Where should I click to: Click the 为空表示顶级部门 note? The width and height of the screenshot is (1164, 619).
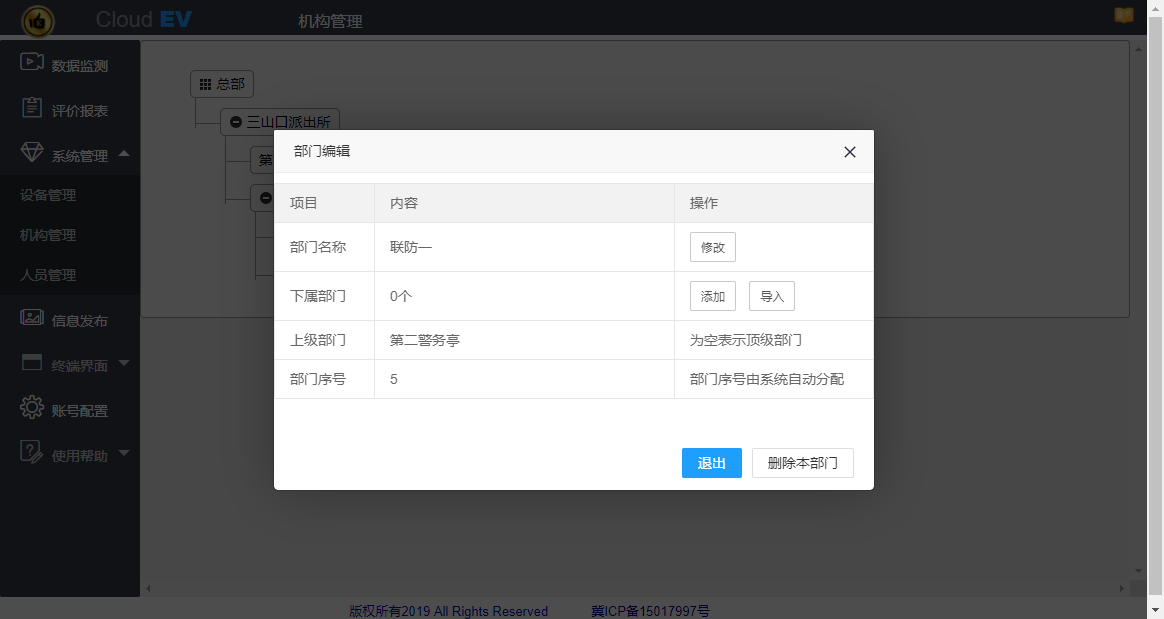click(746, 340)
